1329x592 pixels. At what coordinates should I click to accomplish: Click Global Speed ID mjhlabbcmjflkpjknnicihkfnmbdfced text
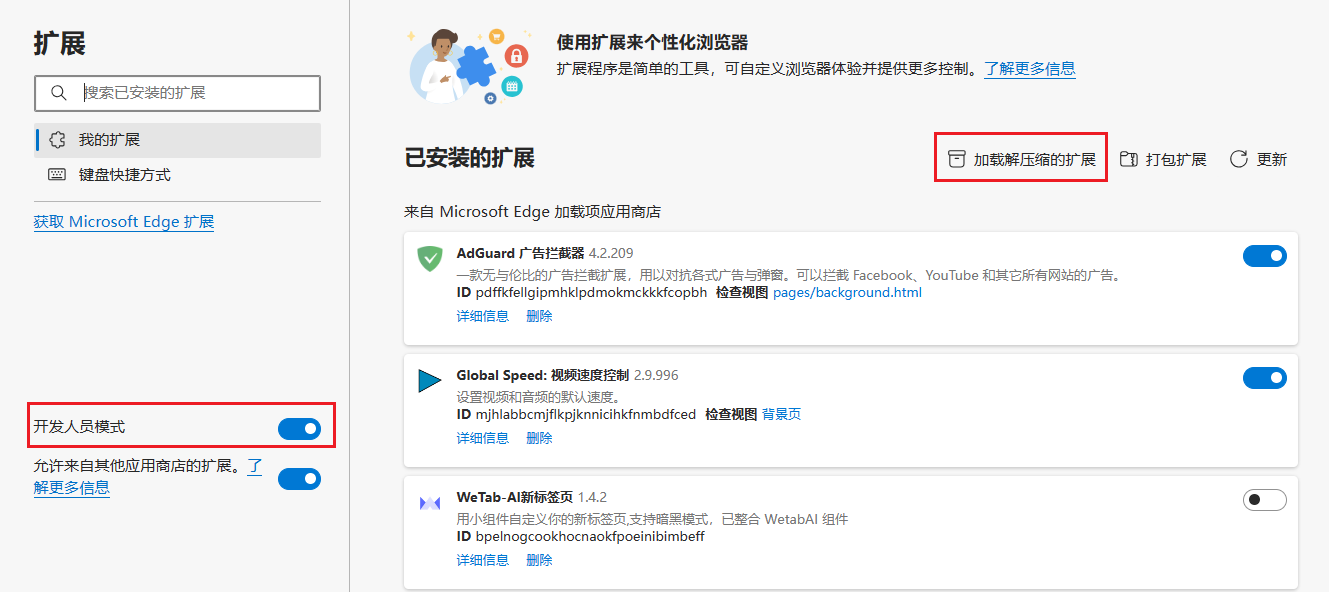click(576, 414)
